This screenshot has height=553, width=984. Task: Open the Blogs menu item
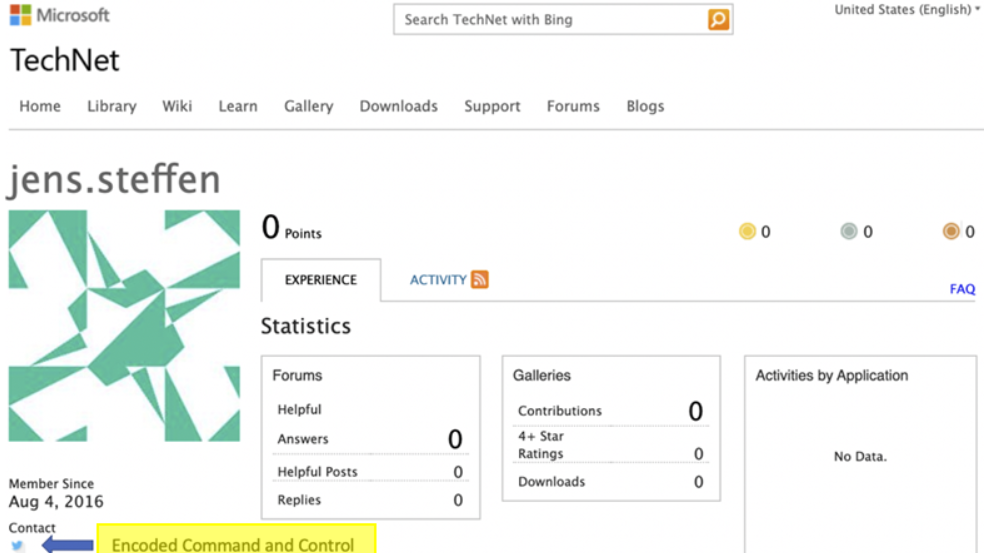[x=645, y=106]
